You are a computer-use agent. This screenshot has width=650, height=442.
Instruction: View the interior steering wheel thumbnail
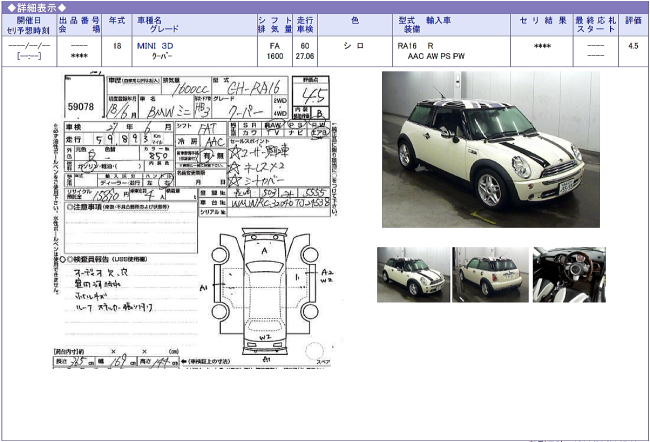click(x=569, y=274)
